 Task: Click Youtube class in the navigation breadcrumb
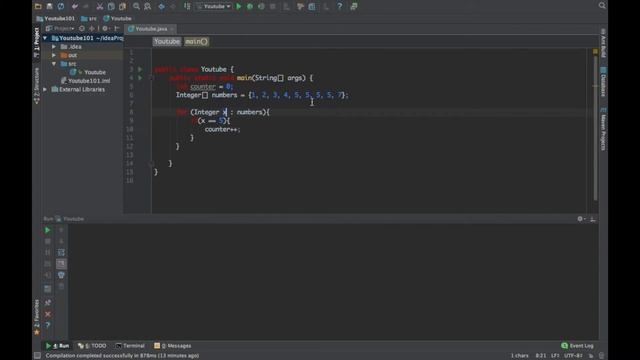pos(118,18)
